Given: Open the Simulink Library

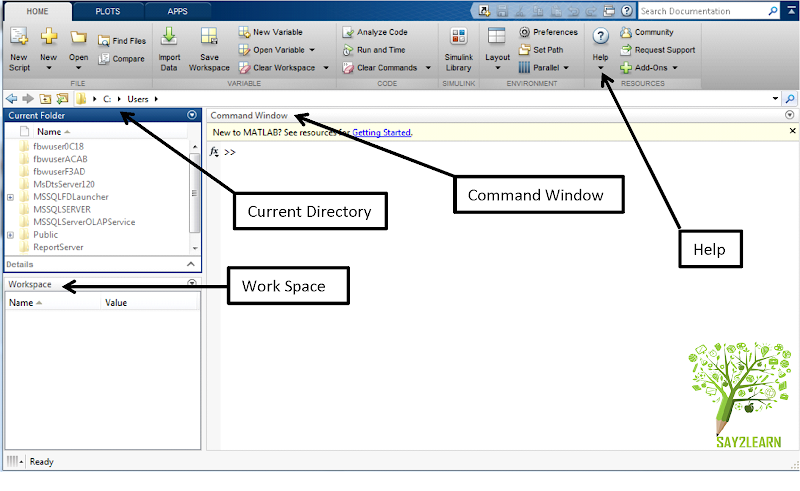Looking at the screenshot, I should pyautogui.click(x=459, y=49).
